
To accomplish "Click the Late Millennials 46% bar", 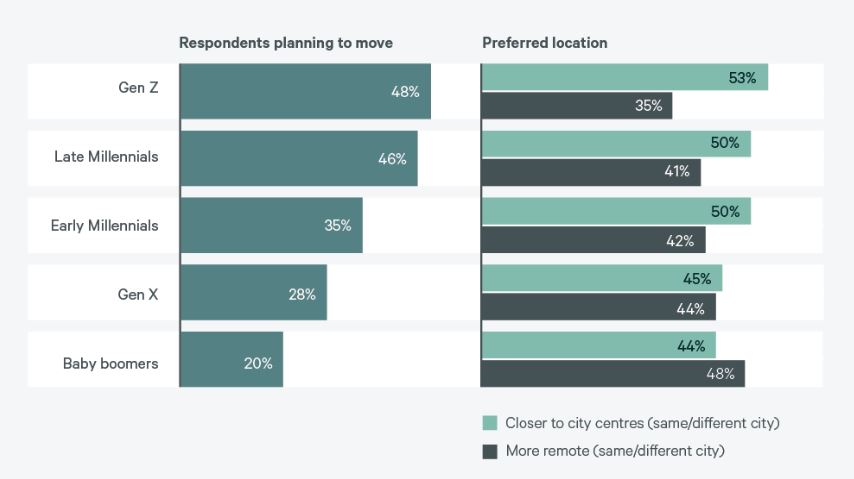I will pyautogui.click(x=299, y=159).
